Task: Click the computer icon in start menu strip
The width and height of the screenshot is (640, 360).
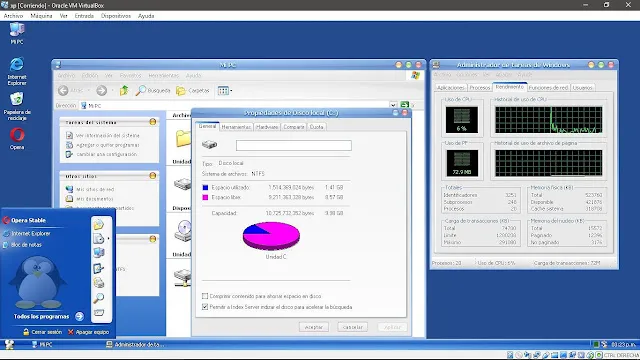Action: pos(98,253)
